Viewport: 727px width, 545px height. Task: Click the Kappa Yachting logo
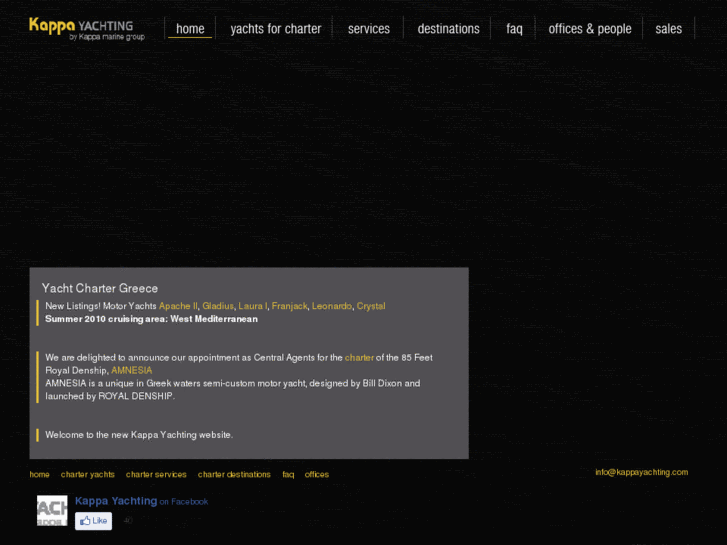click(x=87, y=28)
